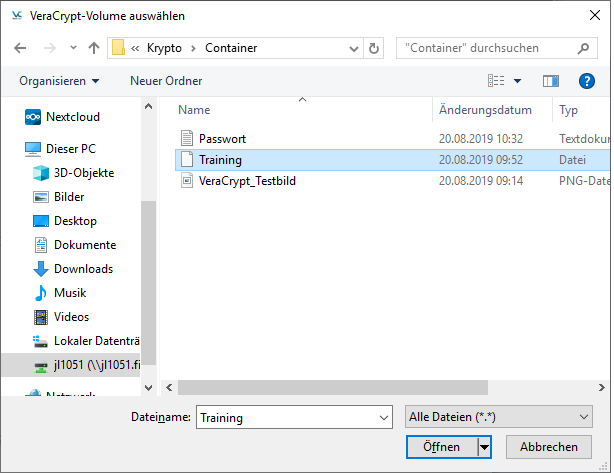Expand the Öffnen button split arrow
Viewport: 614px width, 473px height.
point(484,447)
